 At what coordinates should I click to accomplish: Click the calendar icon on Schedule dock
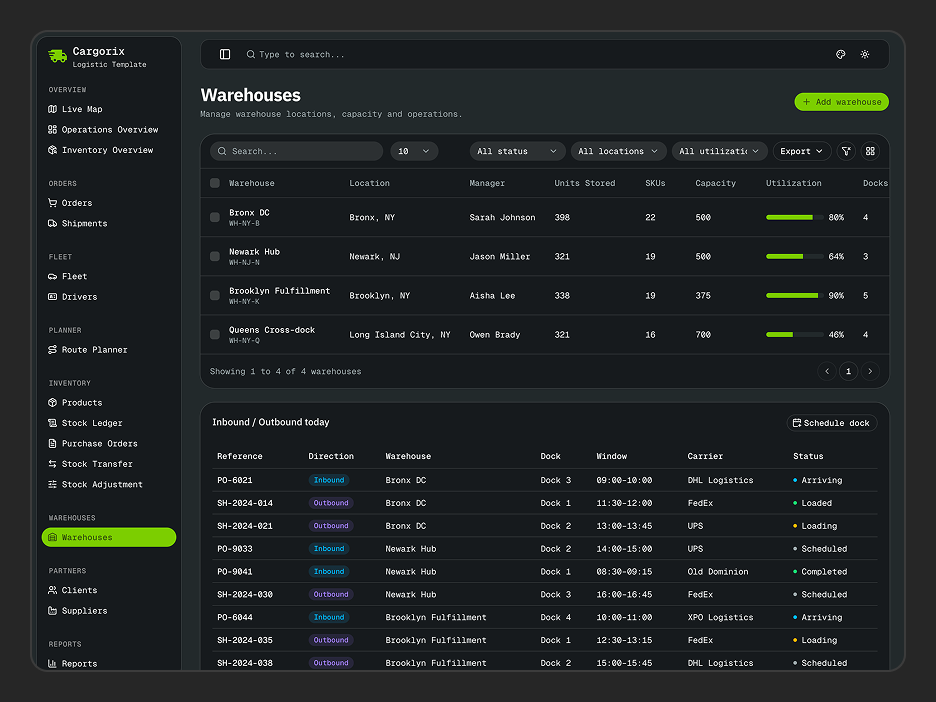(x=796, y=423)
